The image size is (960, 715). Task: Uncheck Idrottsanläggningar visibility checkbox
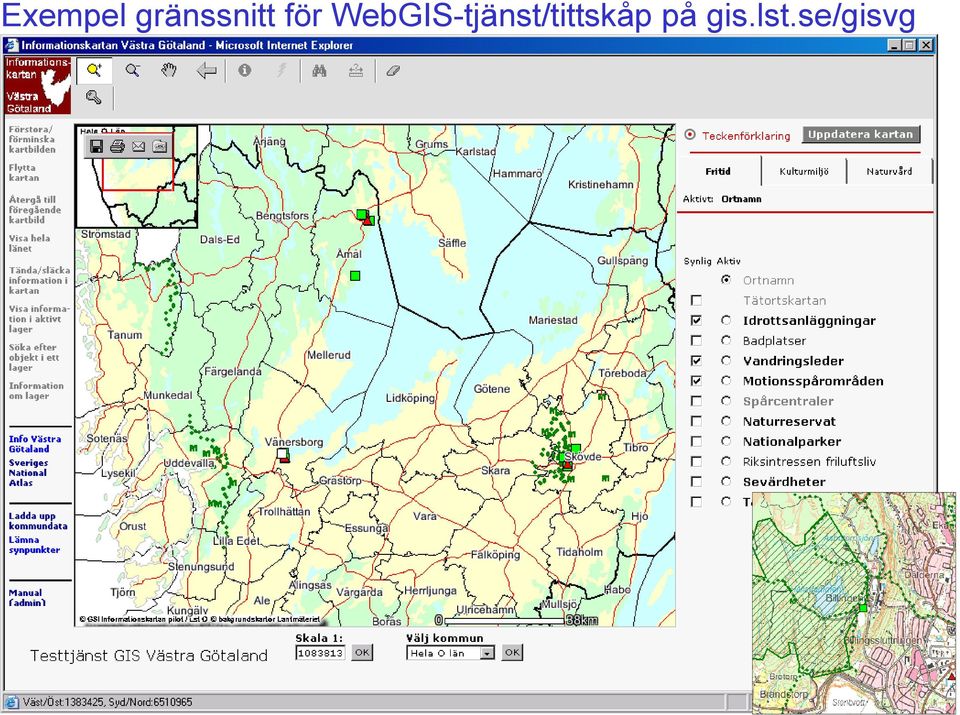696,320
